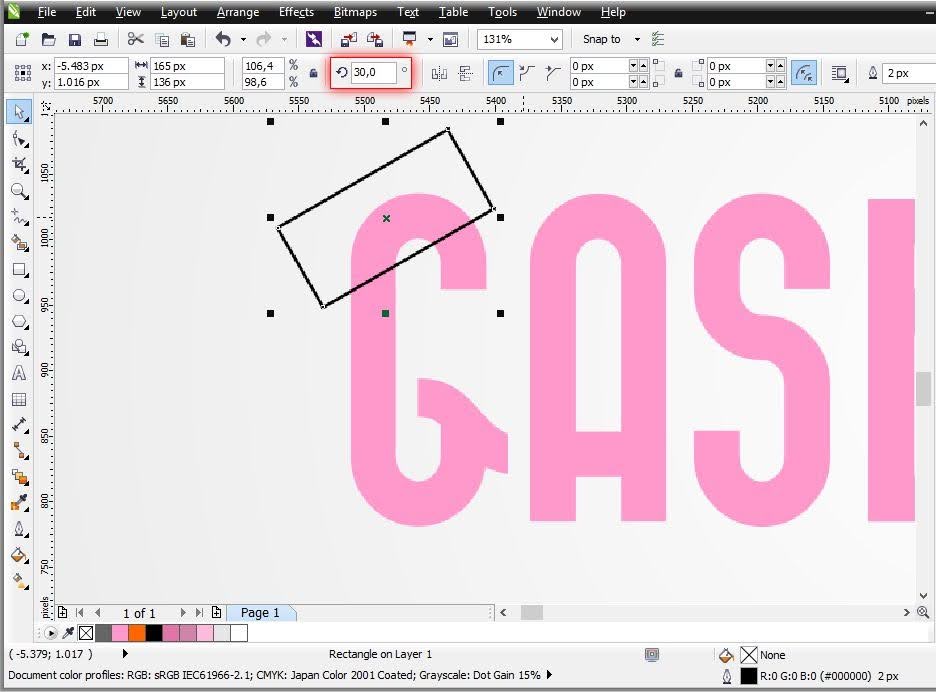Click the Import icon
The height and width of the screenshot is (692, 936).
349,39
